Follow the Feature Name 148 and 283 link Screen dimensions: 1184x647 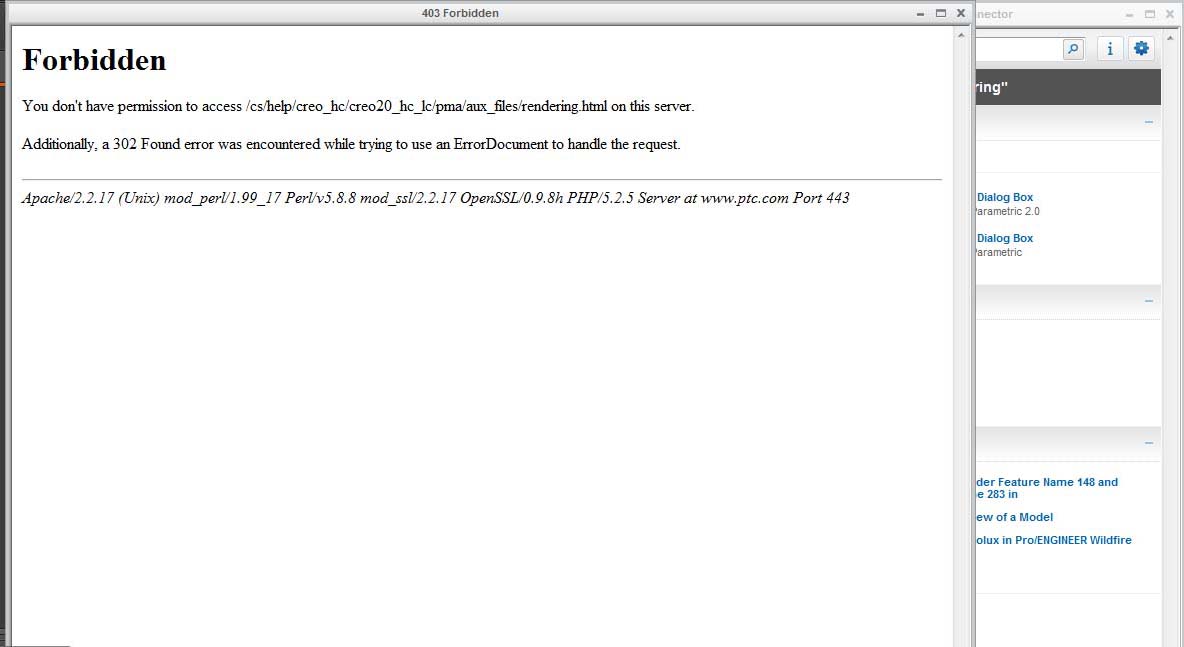pyautogui.click(x=1045, y=482)
